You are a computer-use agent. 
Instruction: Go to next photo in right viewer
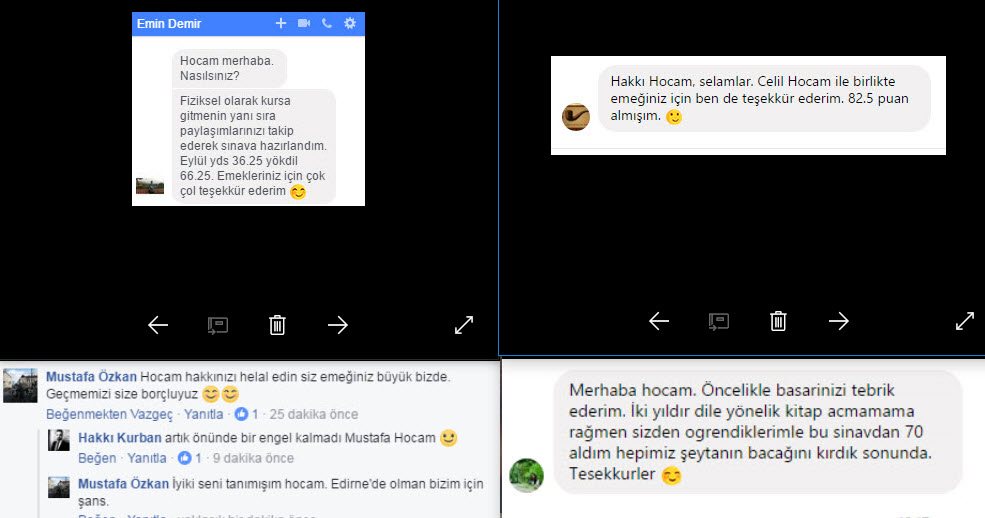[838, 321]
